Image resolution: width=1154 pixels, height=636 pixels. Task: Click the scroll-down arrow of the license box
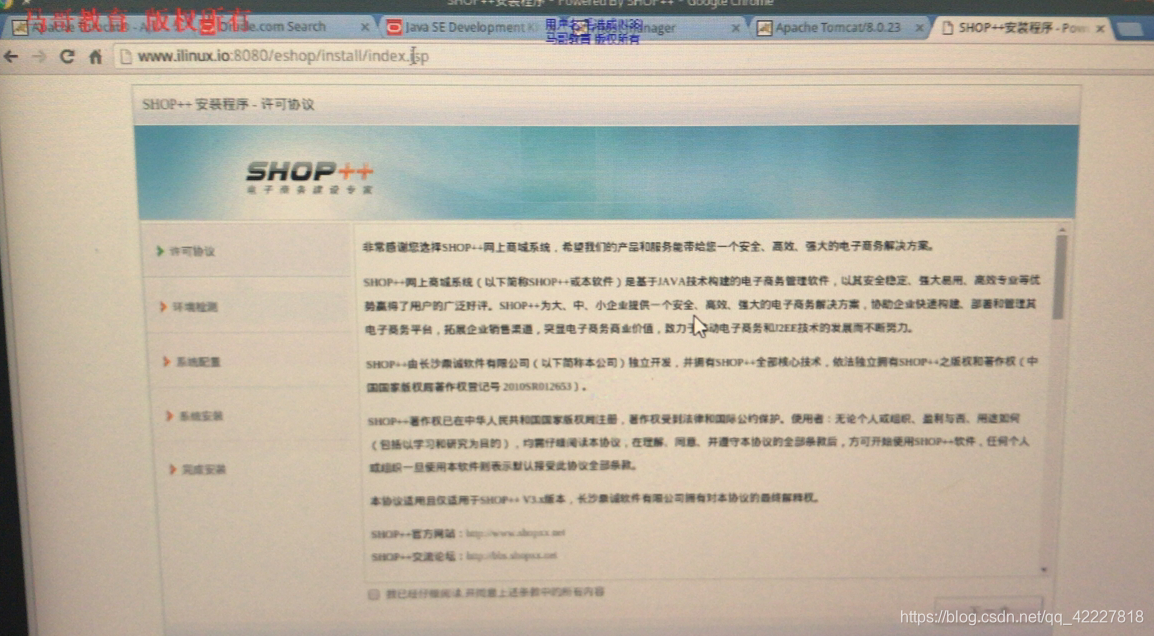(1044, 569)
